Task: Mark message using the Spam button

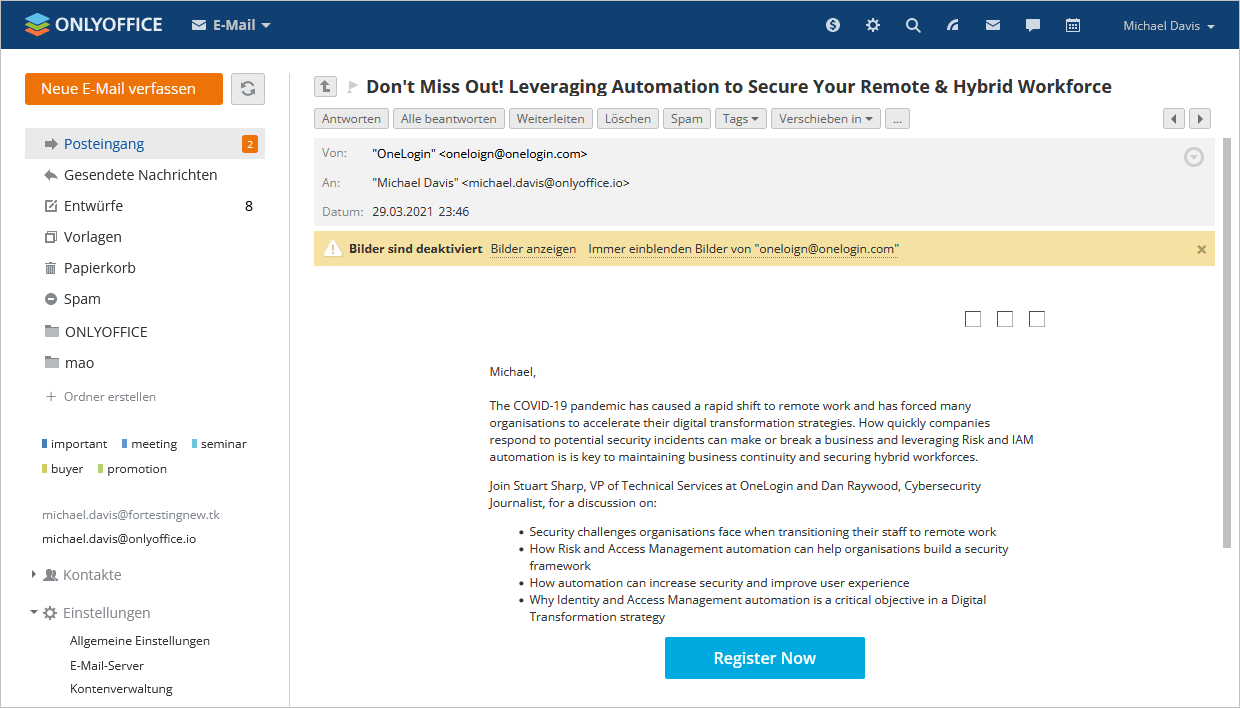Action: tap(687, 119)
